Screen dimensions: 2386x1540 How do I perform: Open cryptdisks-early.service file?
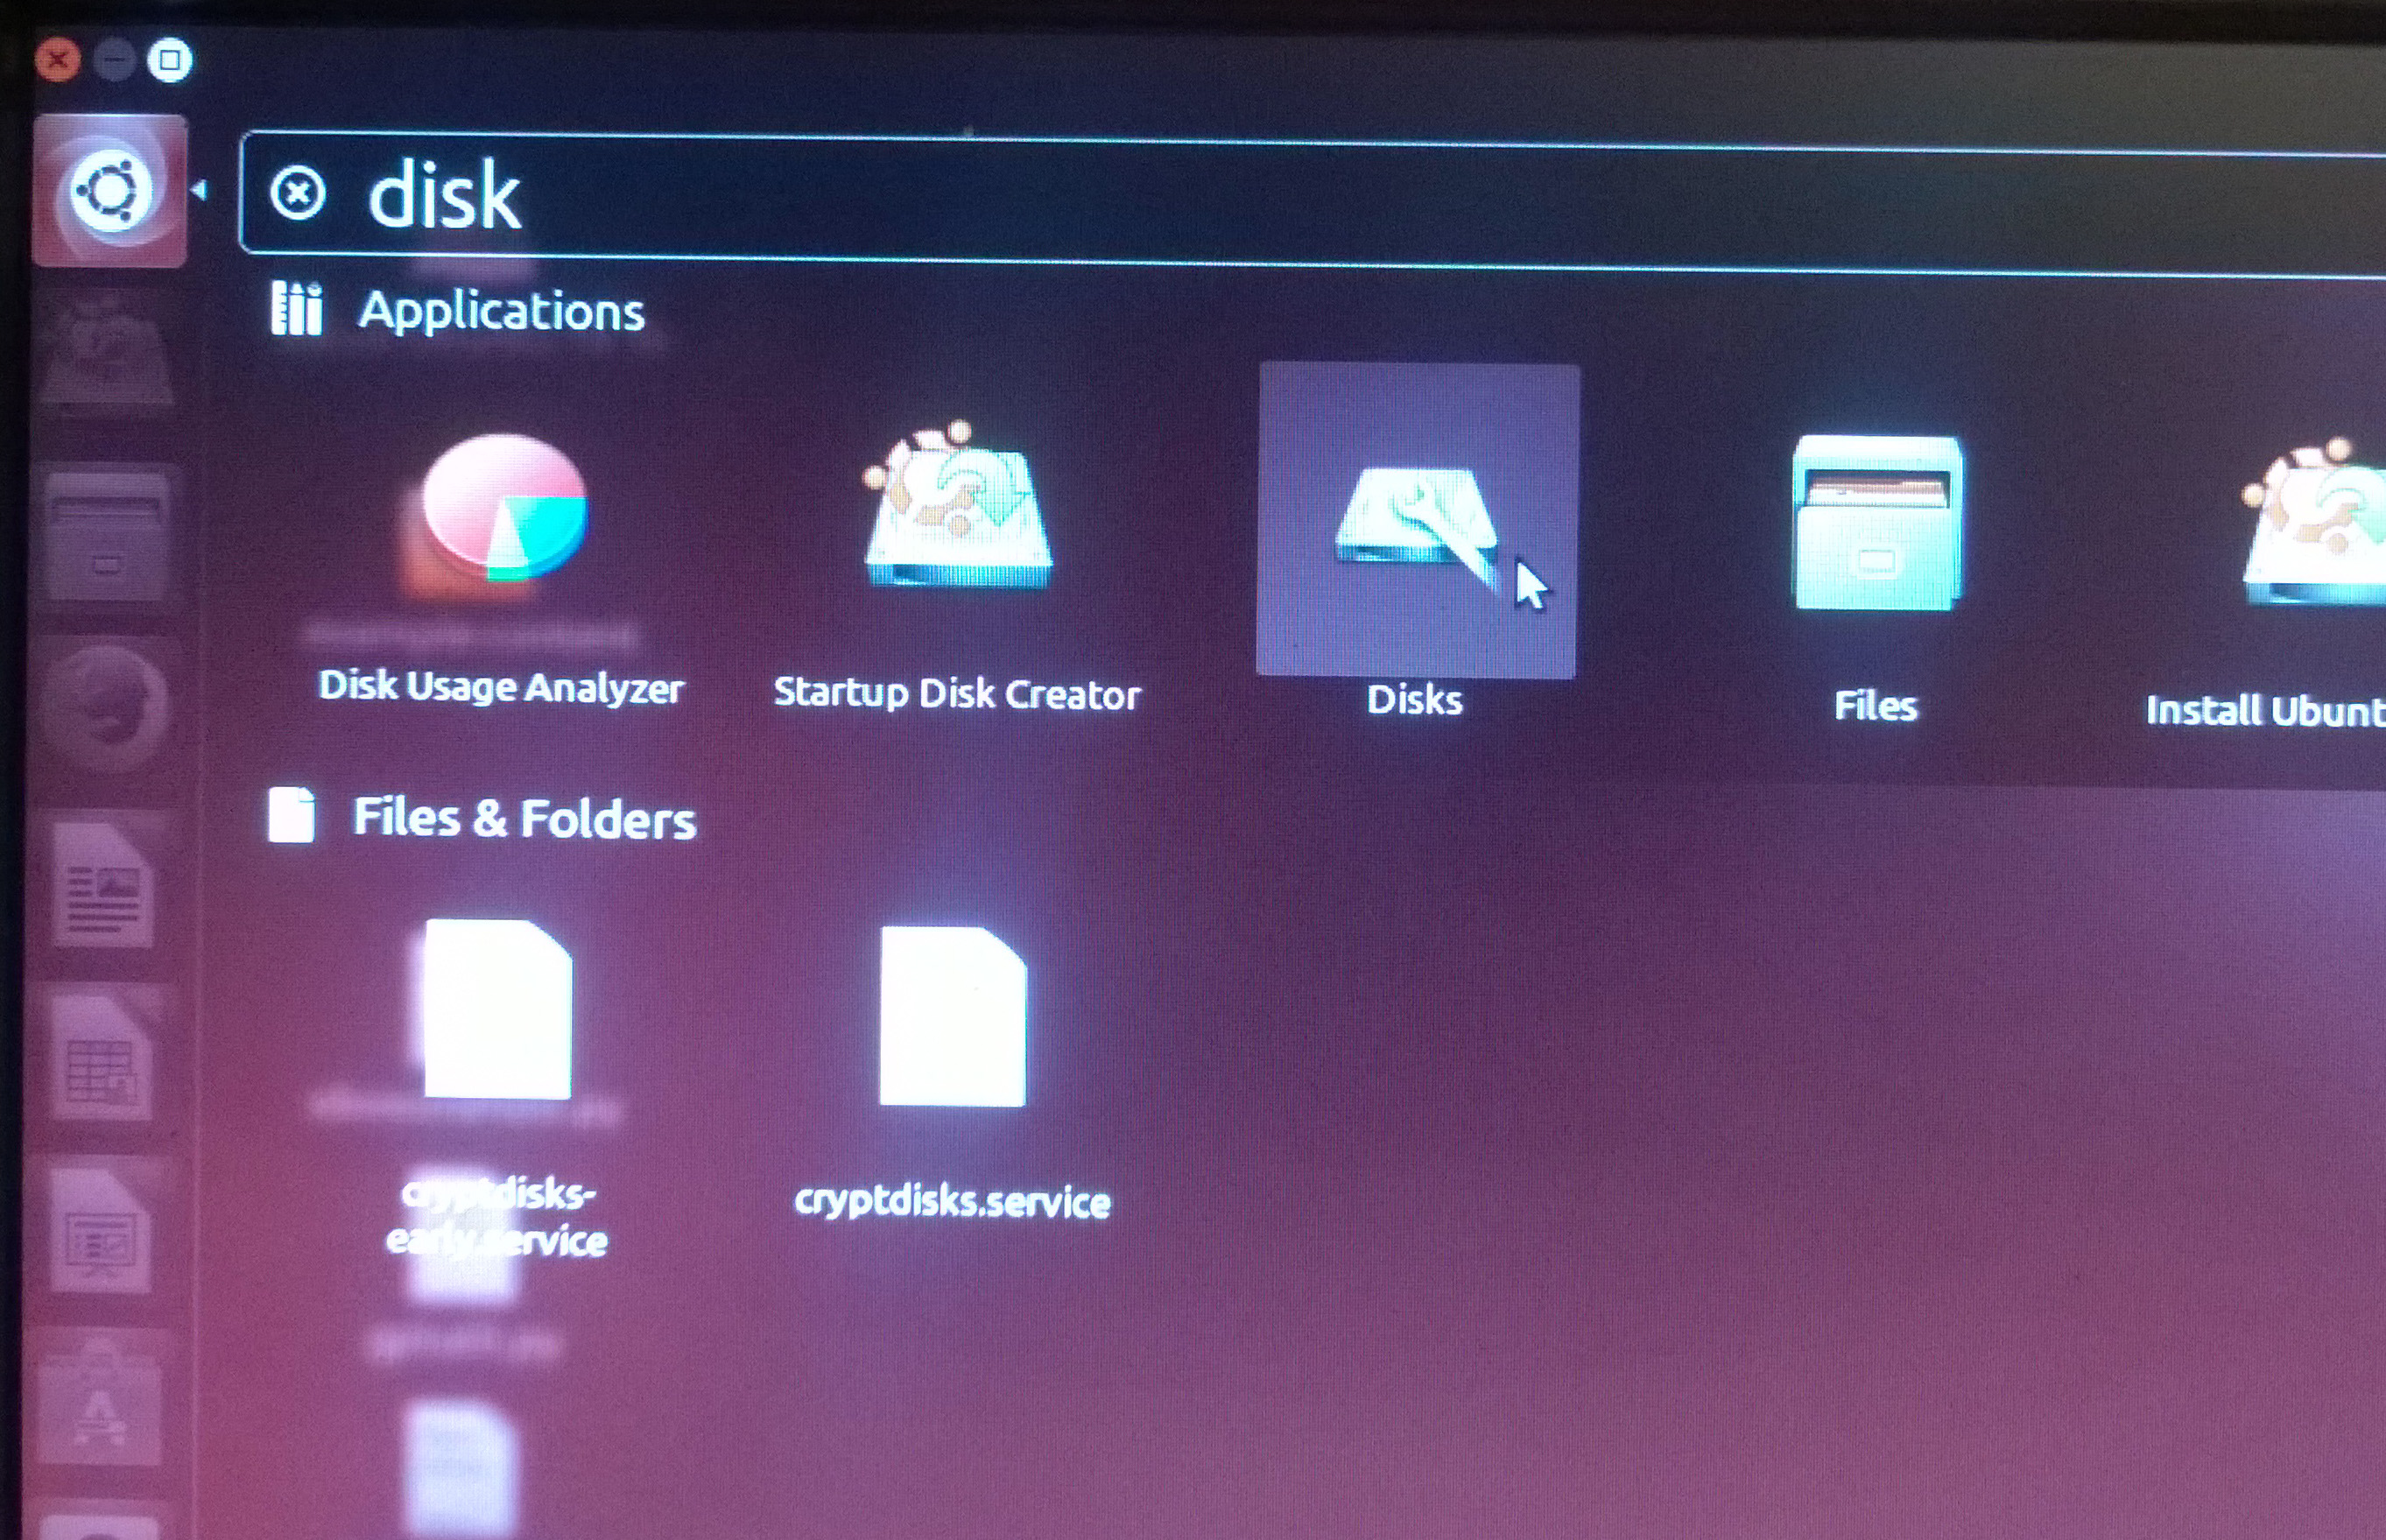pos(498,1009)
